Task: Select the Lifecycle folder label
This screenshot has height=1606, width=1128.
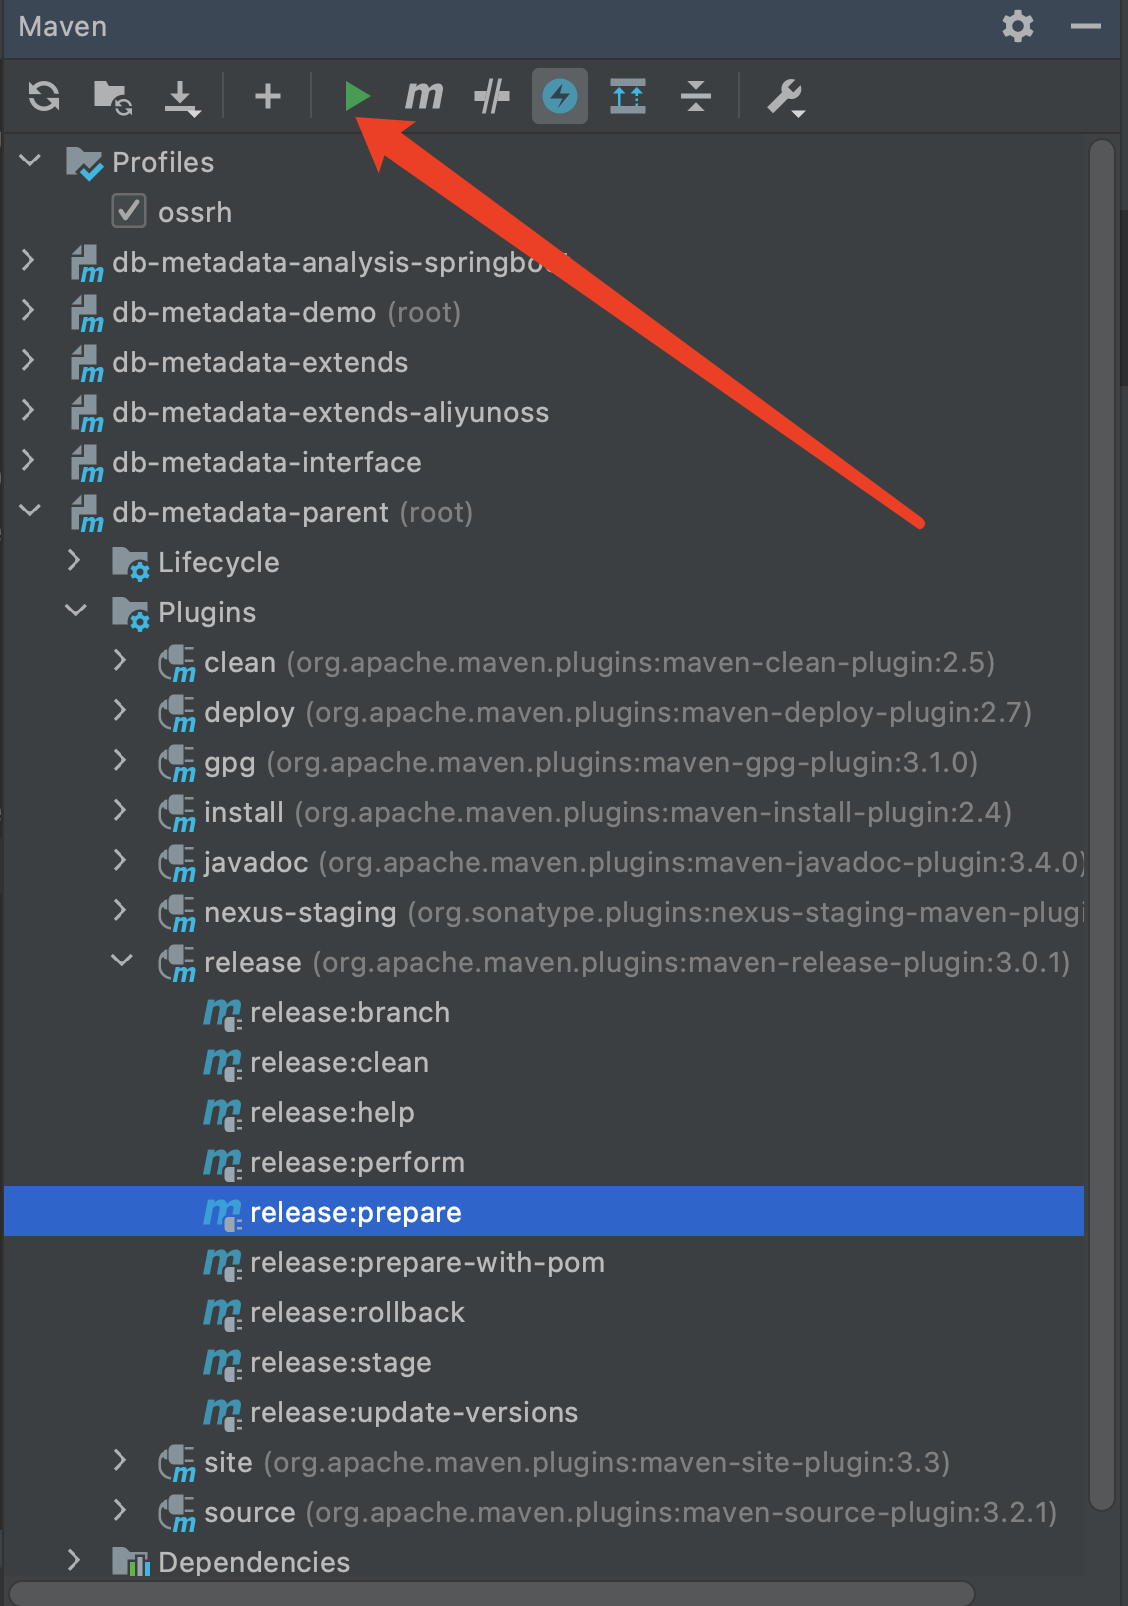Action: tap(219, 562)
